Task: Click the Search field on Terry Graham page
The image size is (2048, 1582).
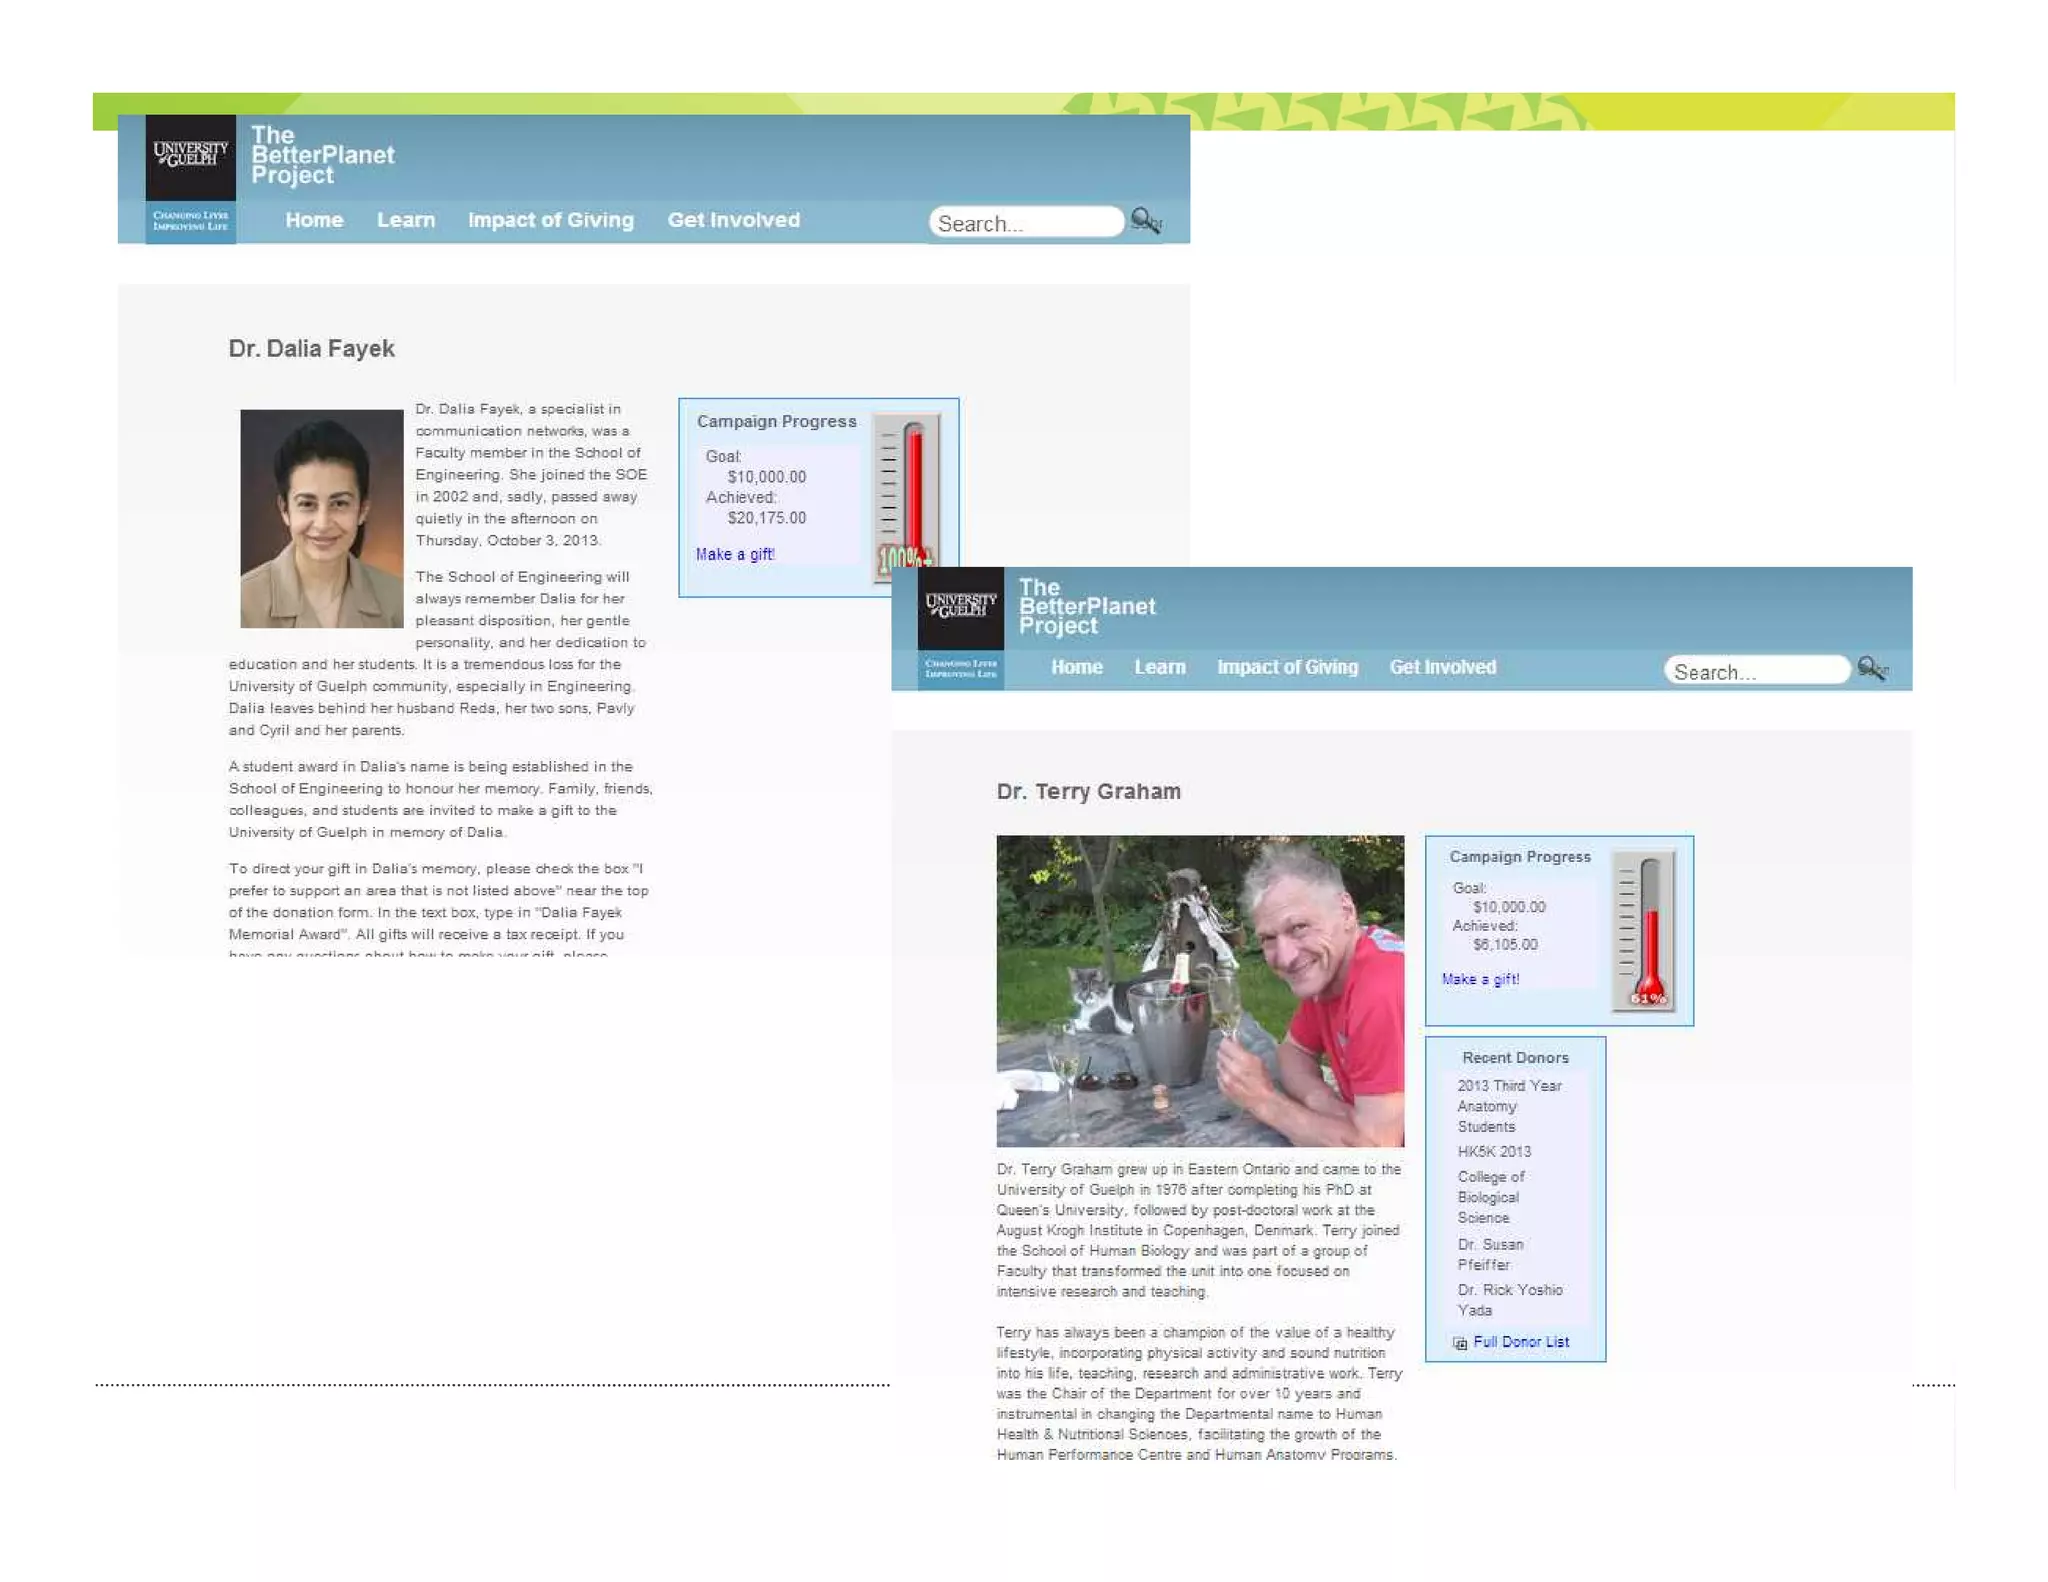Action: (x=1755, y=671)
